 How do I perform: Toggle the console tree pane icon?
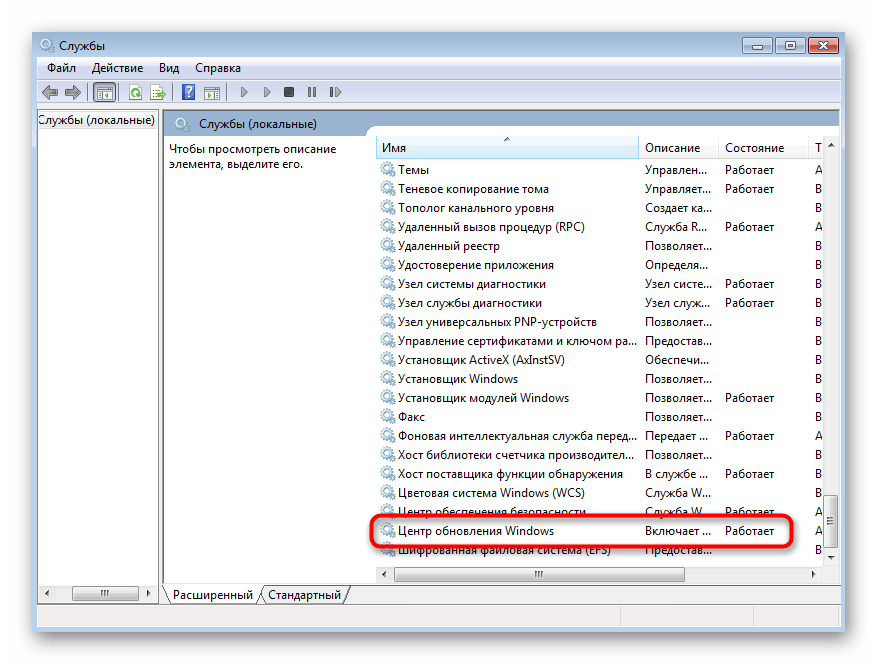105,92
